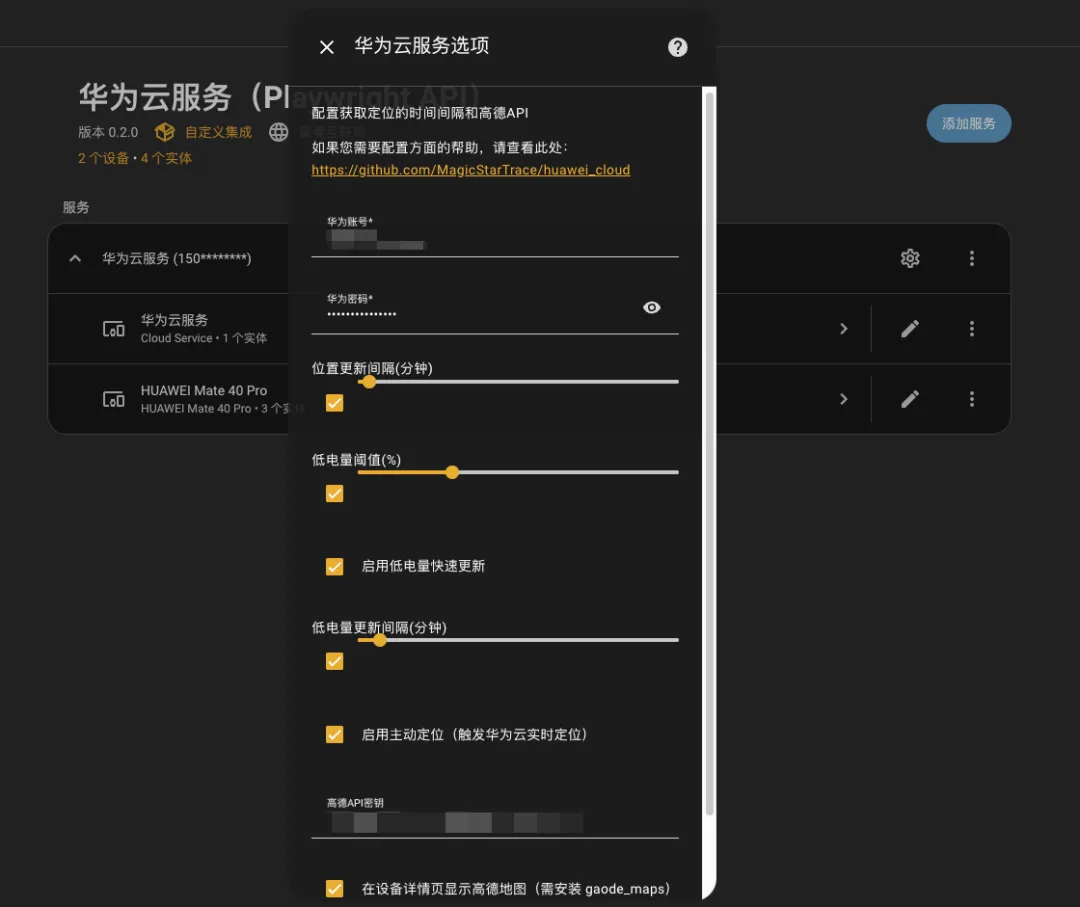Click the globe icon near version

(x=278, y=132)
